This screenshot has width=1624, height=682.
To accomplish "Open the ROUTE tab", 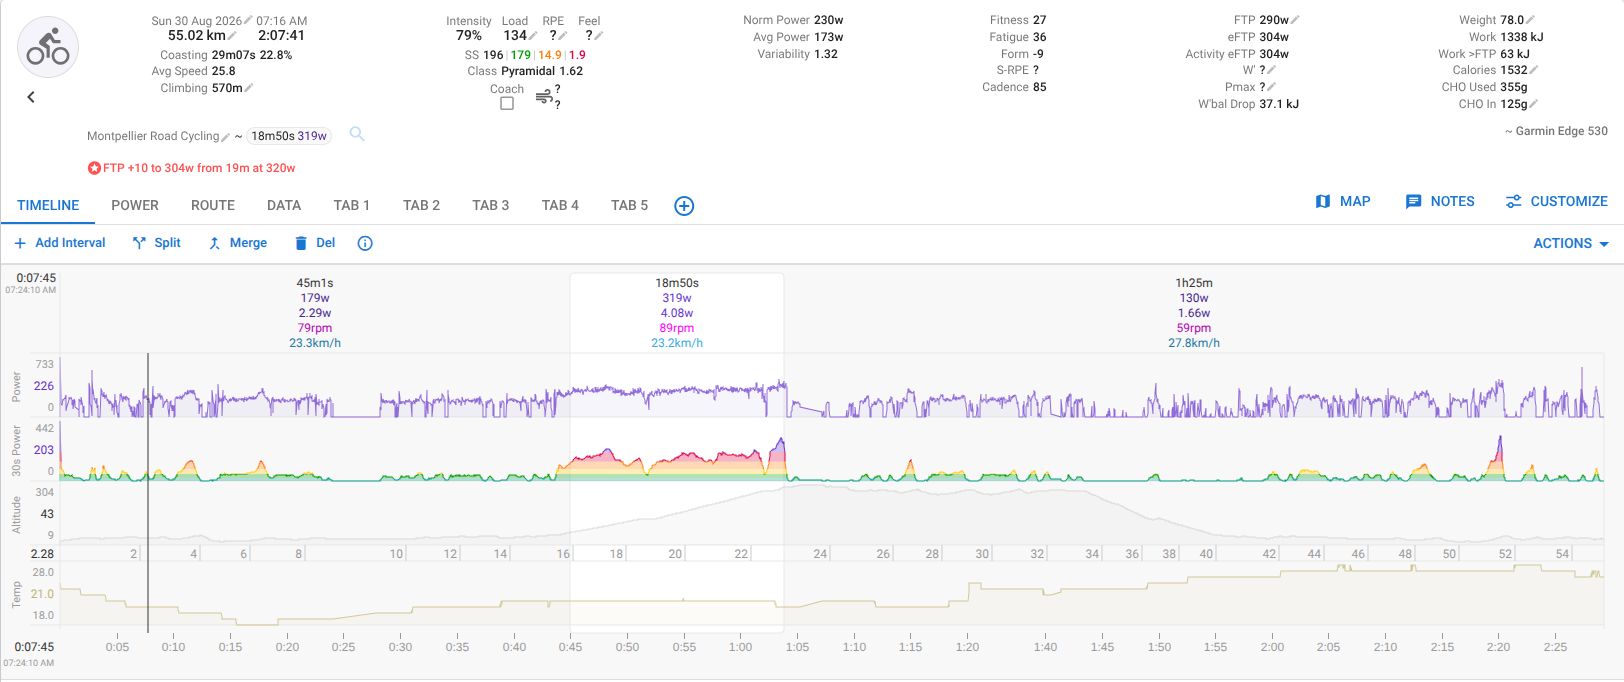I will pos(213,205).
